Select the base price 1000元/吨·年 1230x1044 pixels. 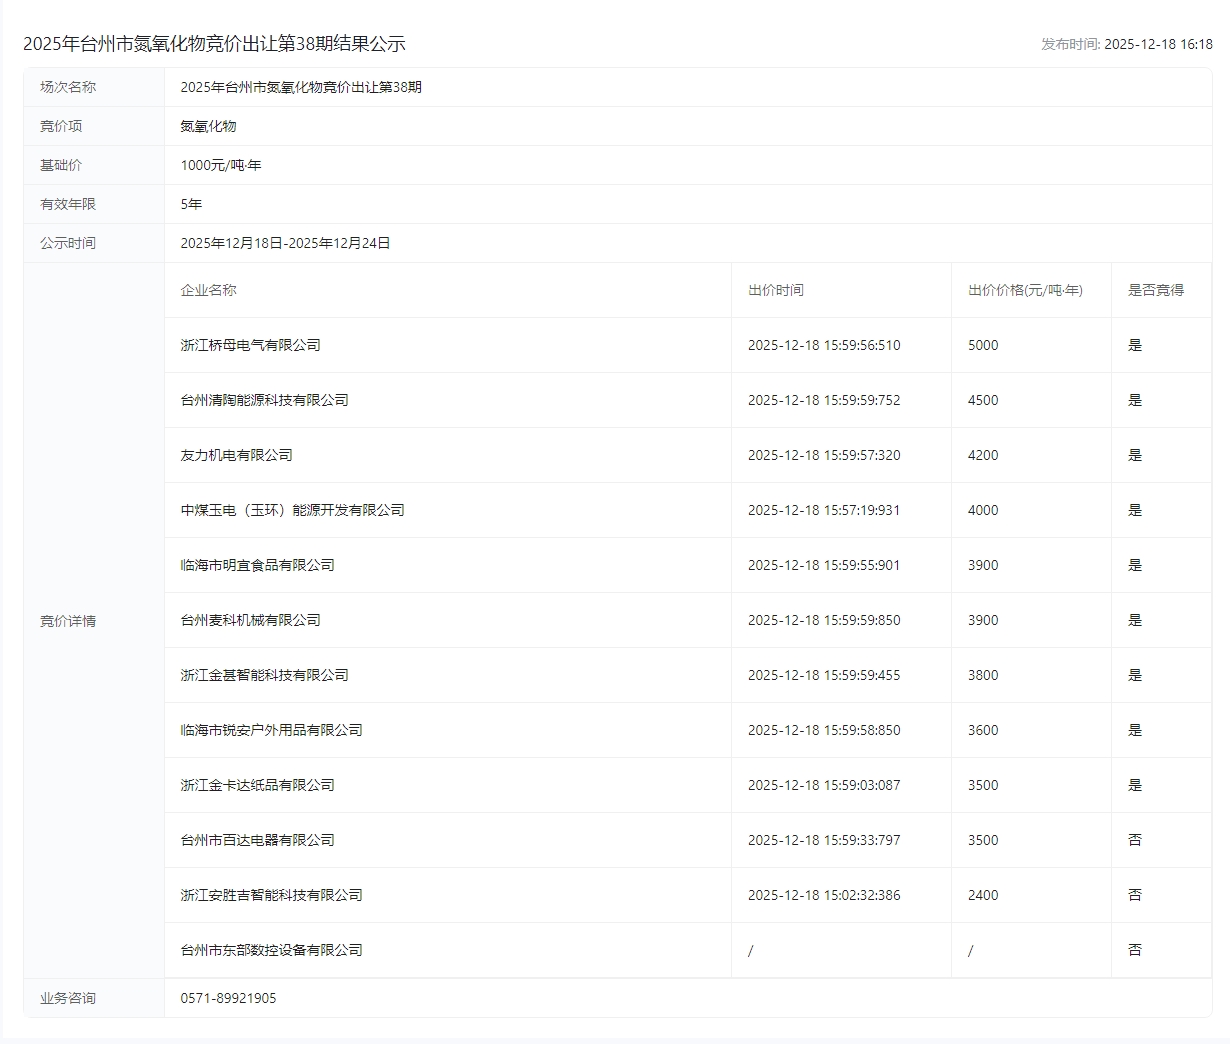click(x=221, y=165)
